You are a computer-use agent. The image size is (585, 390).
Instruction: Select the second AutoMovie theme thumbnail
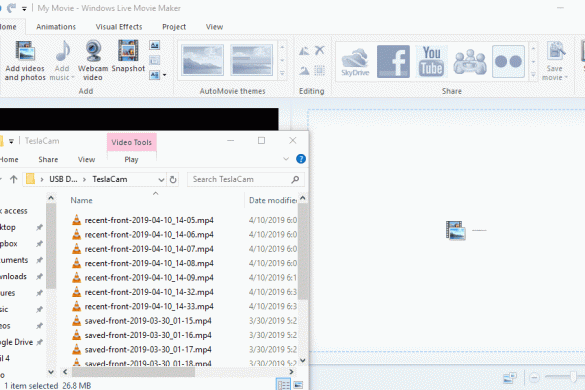(x=251, y=60)
